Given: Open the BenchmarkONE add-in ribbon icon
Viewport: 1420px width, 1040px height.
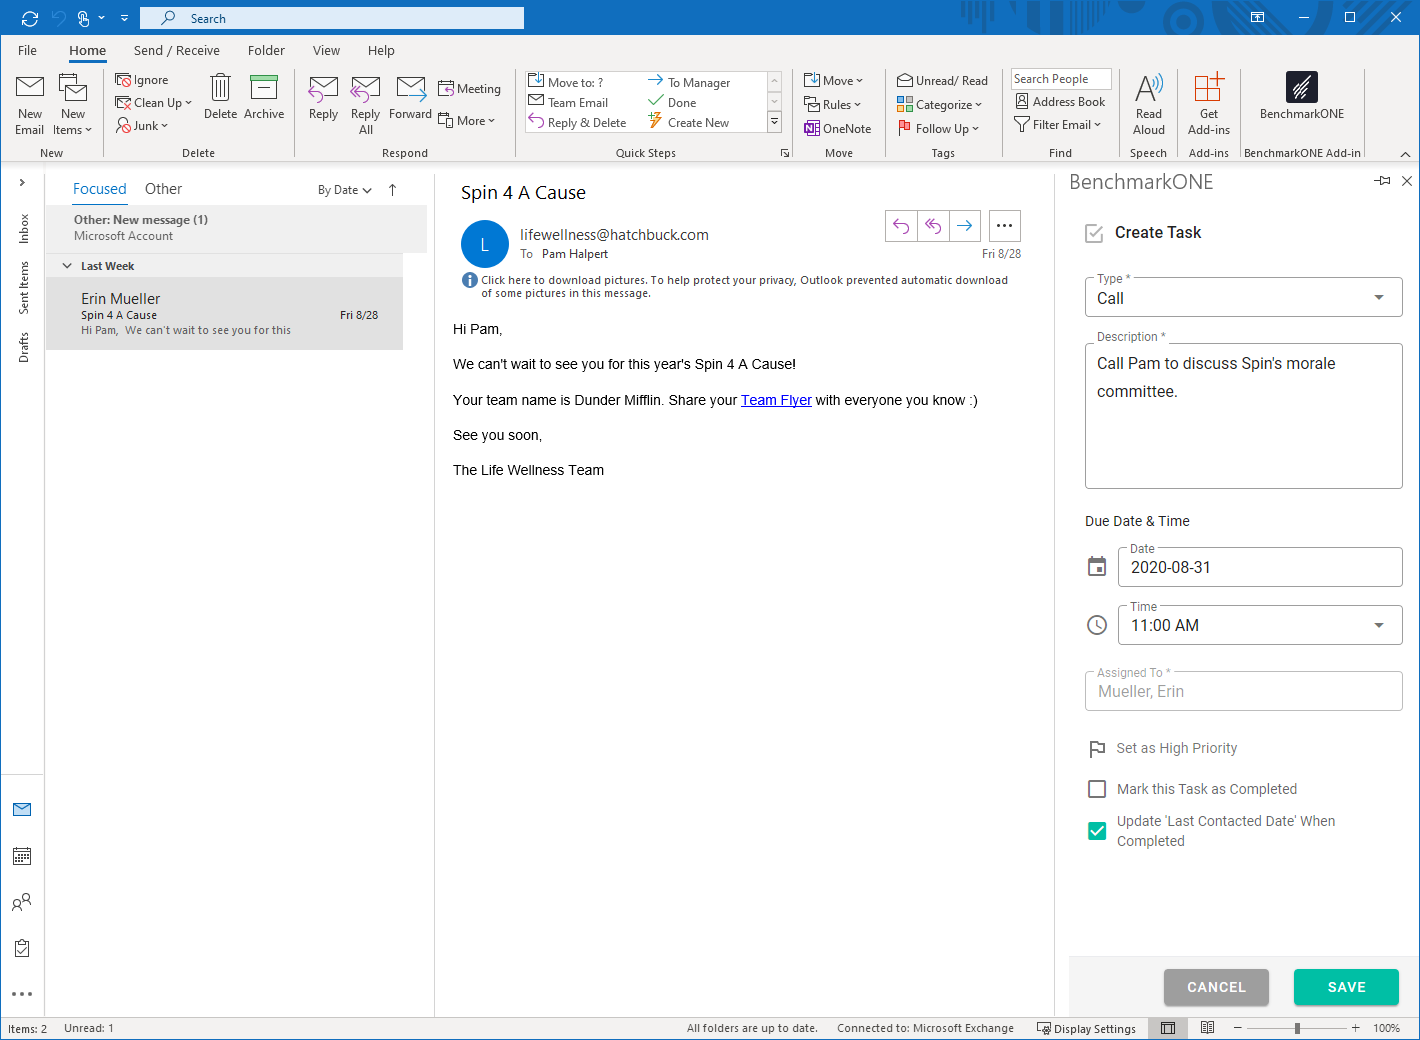Looking at the screenshot, I should point(1301,96).
